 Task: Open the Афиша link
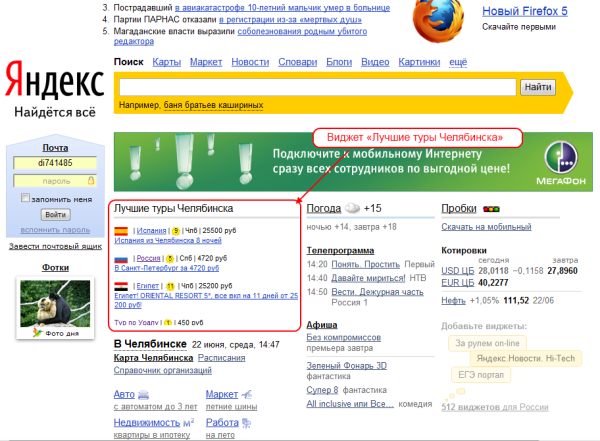(322, 325)
